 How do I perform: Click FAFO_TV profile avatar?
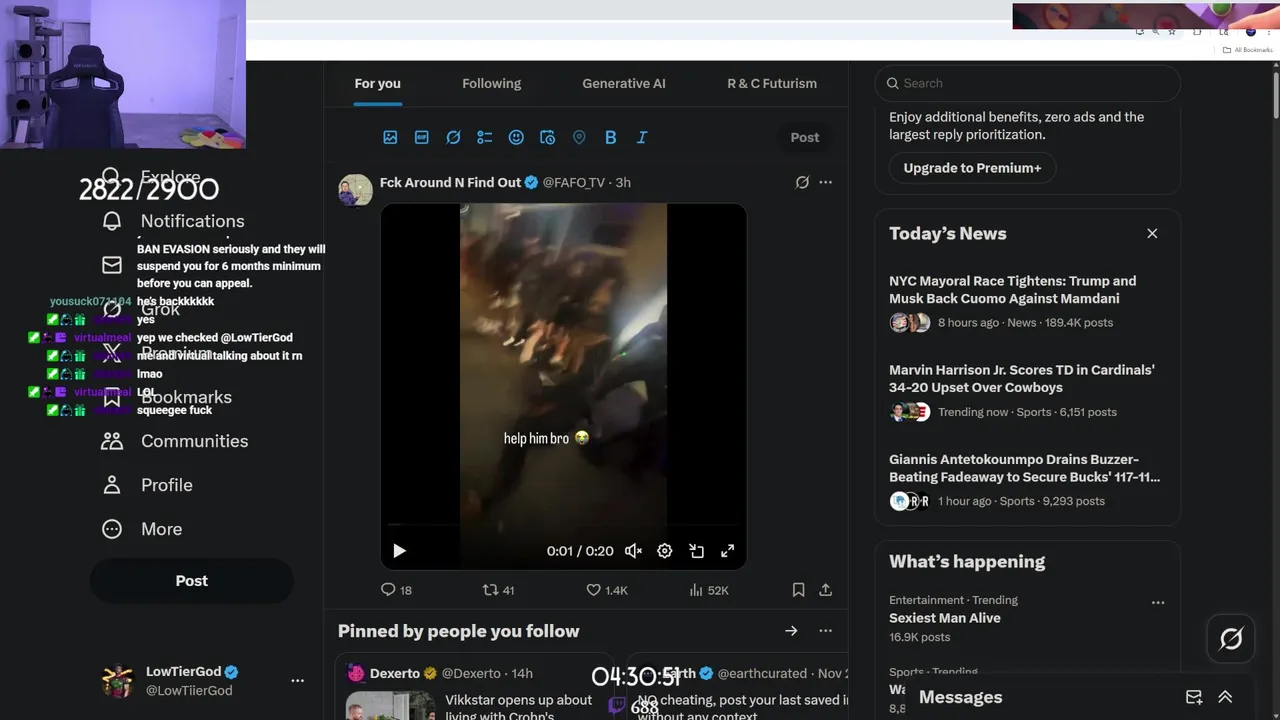(355, 190)
